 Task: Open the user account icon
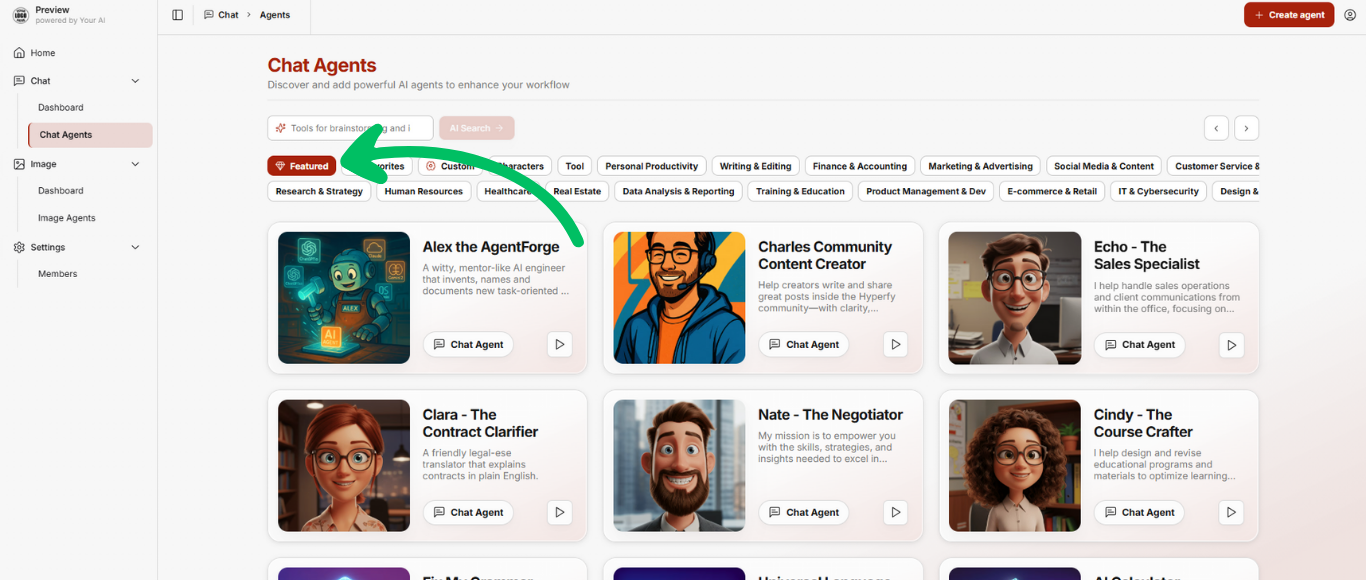(x=1350, y=15)
